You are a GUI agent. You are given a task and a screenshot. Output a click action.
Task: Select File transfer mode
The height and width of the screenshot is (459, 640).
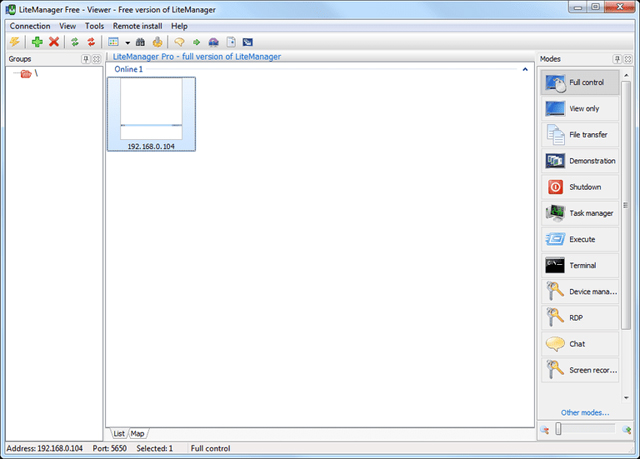[580, 135]
